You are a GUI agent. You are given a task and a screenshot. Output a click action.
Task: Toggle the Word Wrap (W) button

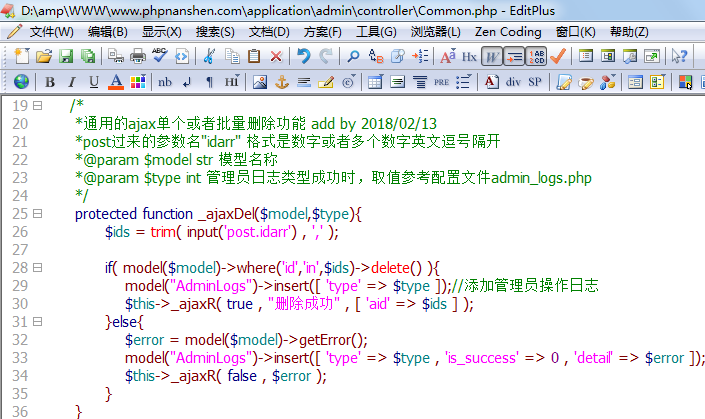tap(492, 56)
